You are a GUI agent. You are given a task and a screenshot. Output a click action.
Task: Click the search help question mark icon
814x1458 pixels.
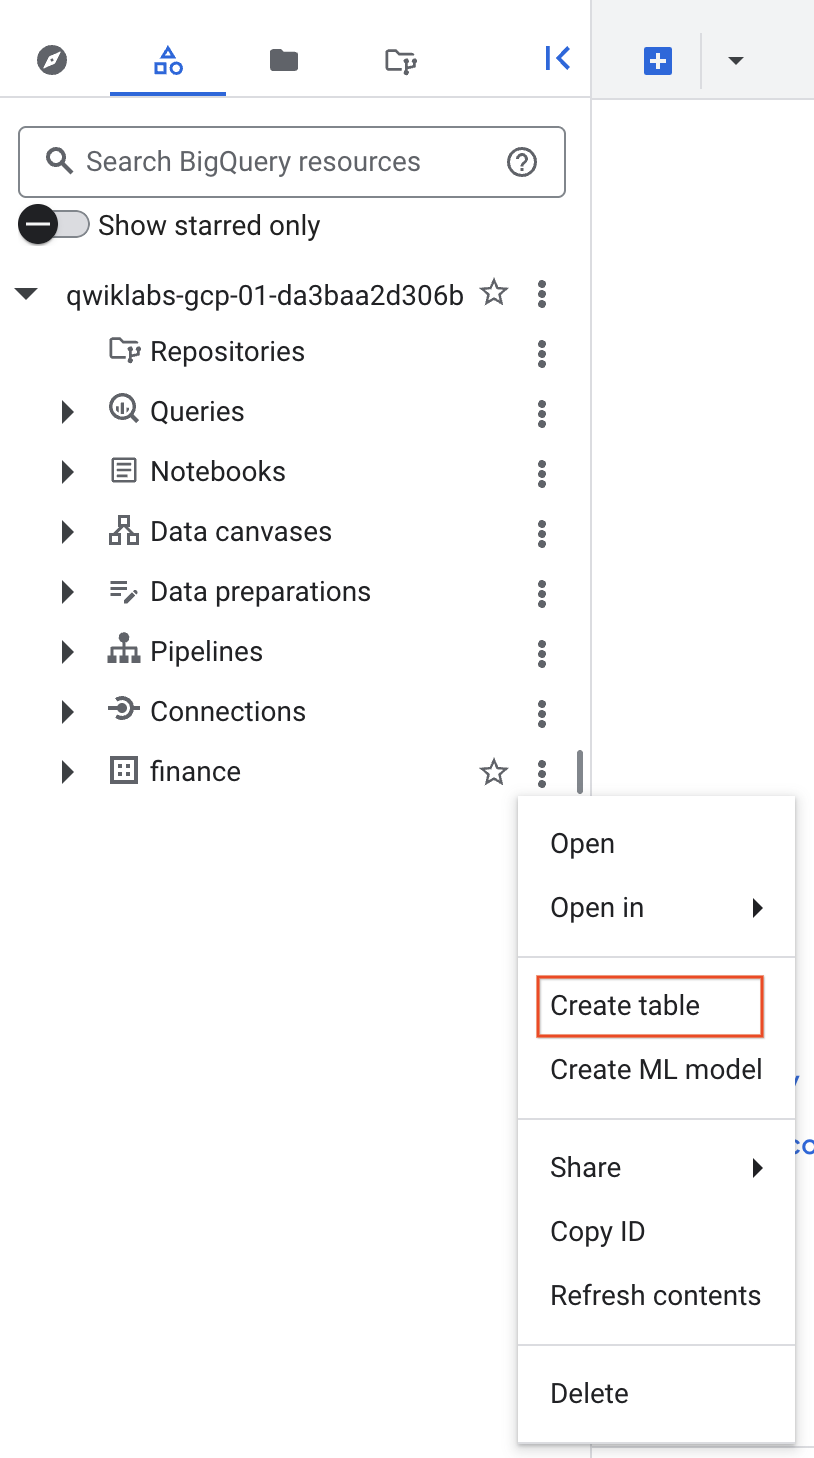[x=521, y=161]
